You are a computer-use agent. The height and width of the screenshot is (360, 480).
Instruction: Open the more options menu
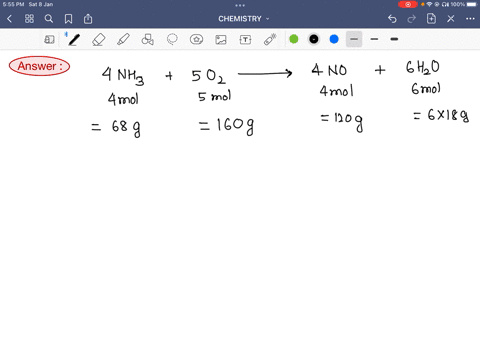click(x=470, y=19)
